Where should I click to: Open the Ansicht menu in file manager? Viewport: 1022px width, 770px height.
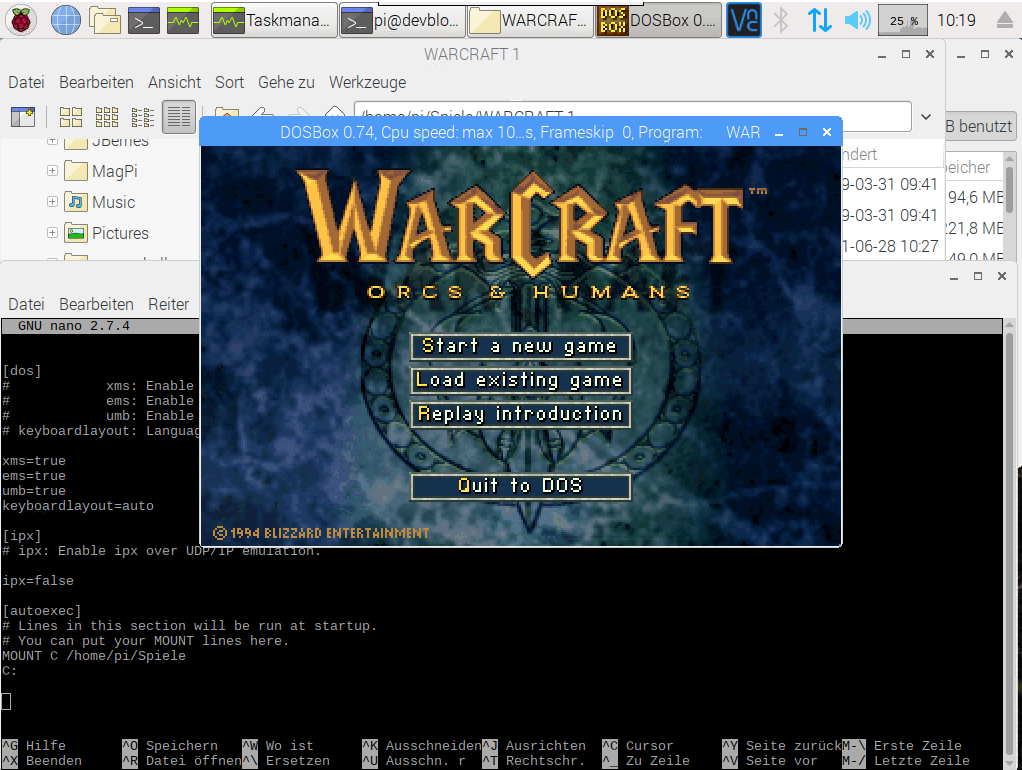[x=174, y=82]
